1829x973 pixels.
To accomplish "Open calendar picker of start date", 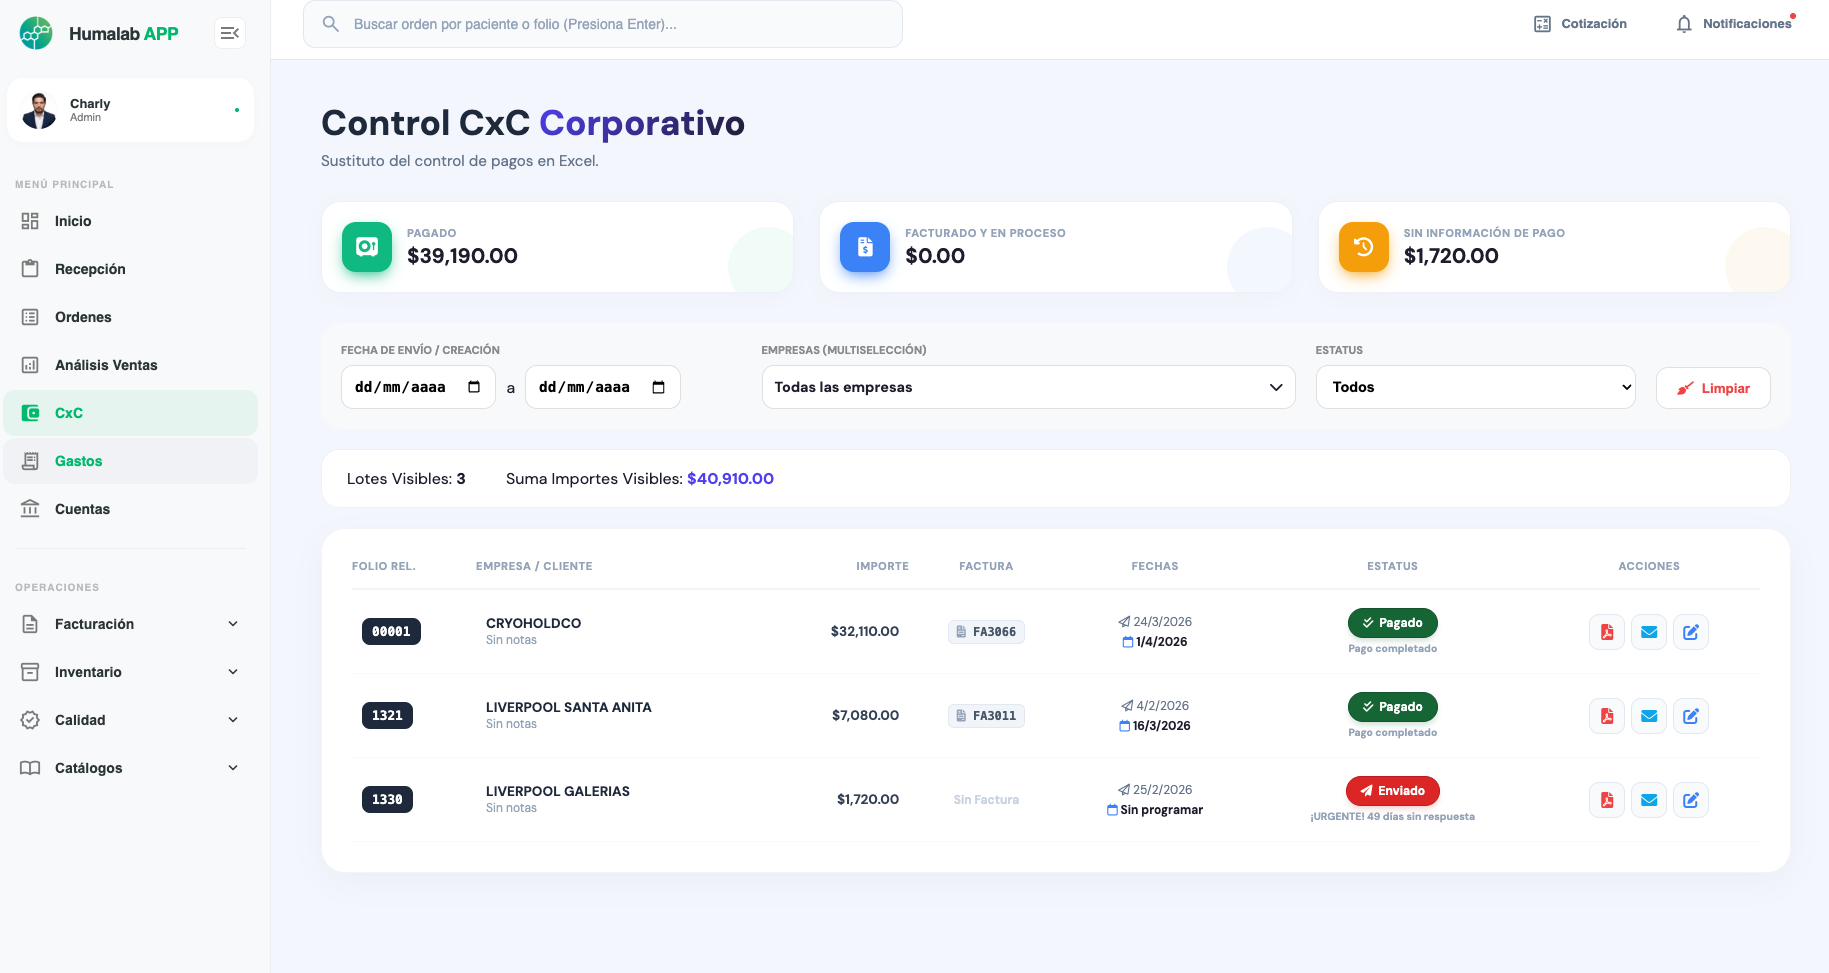I will tap(474, 387).
